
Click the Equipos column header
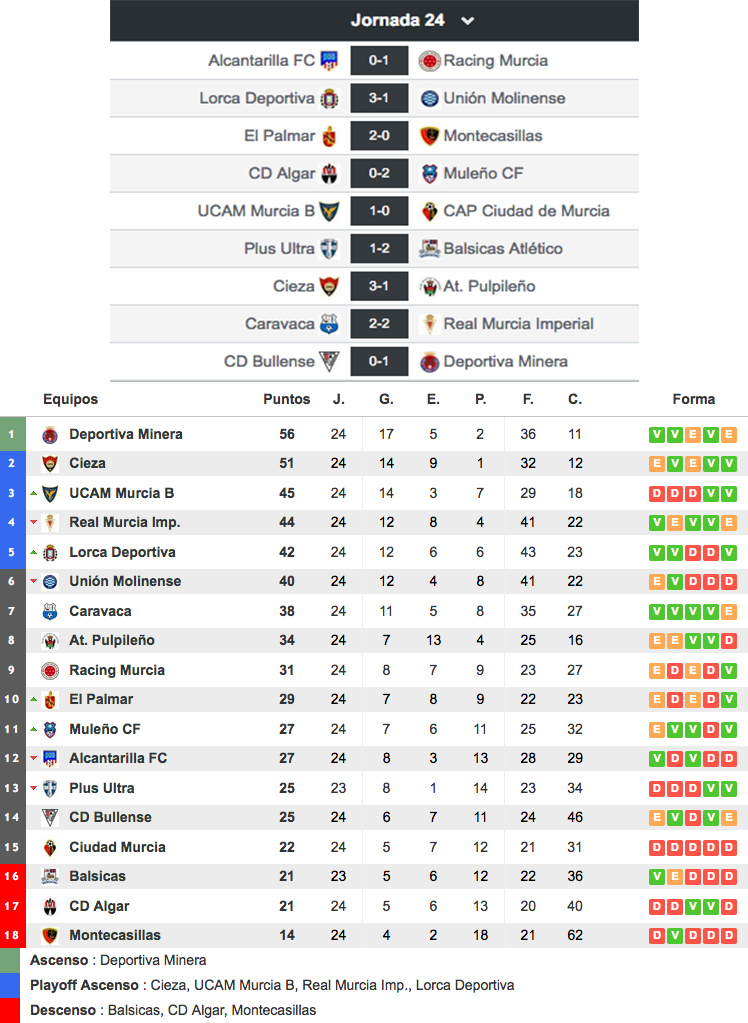[x=70, y=399]
